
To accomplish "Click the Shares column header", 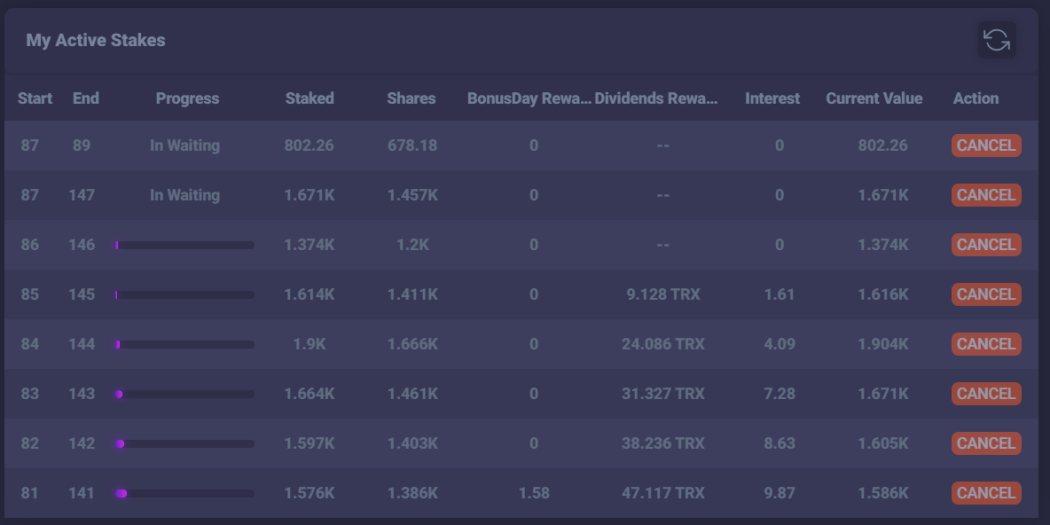I will (x=411, y=98).
